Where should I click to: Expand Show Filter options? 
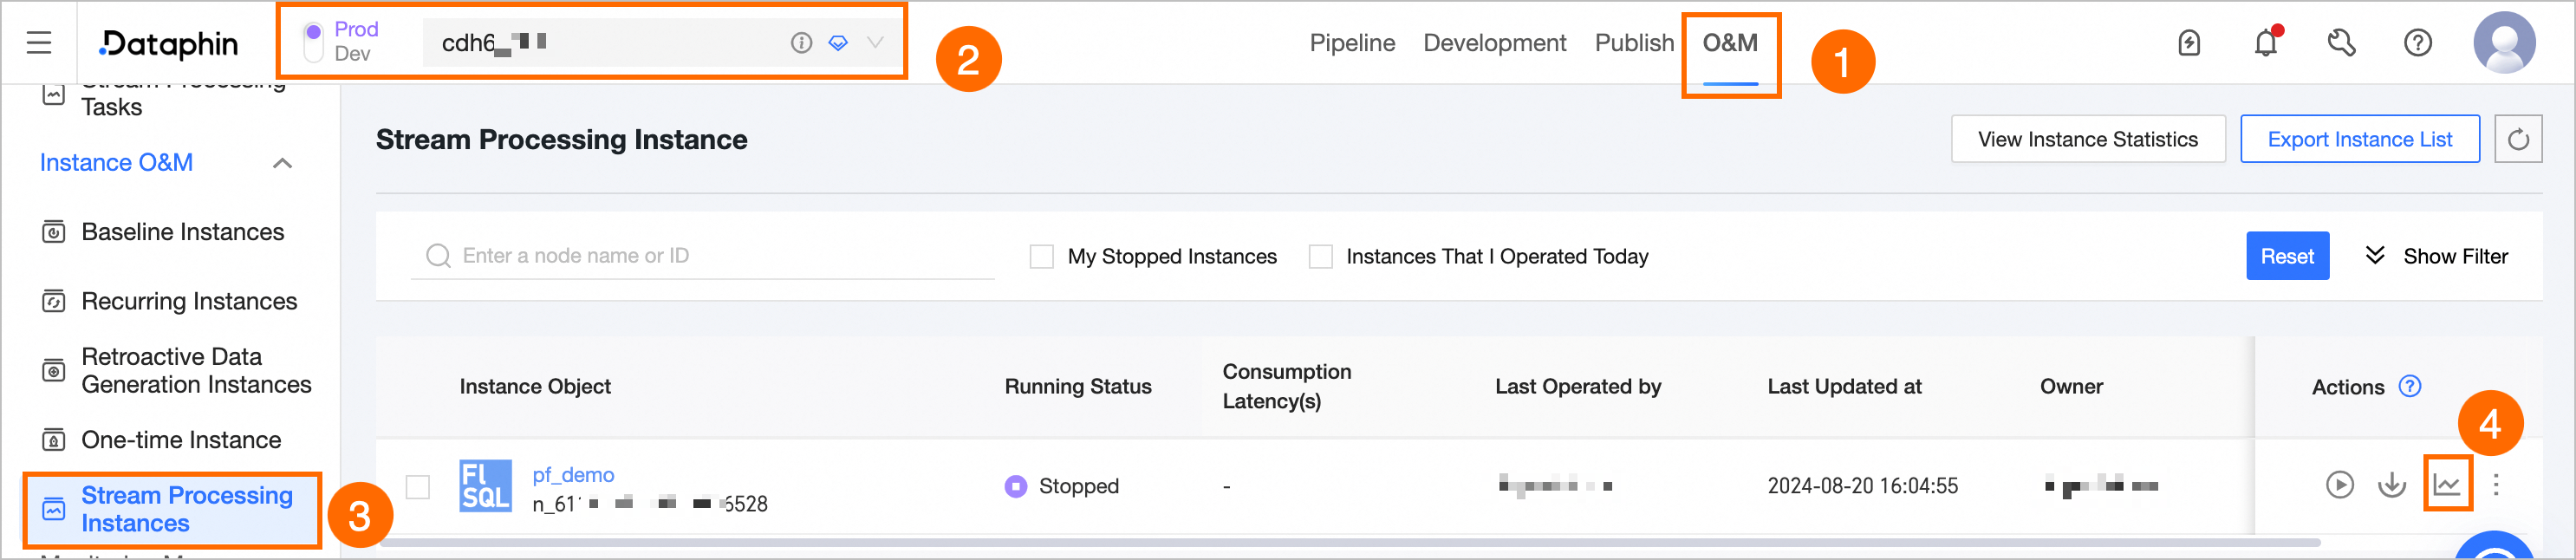click(2435, 256)
